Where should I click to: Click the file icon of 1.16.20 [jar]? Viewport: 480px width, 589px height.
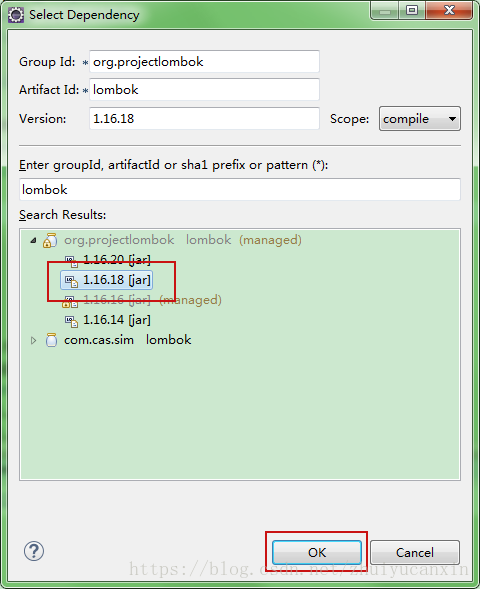(x=71, y=261)
